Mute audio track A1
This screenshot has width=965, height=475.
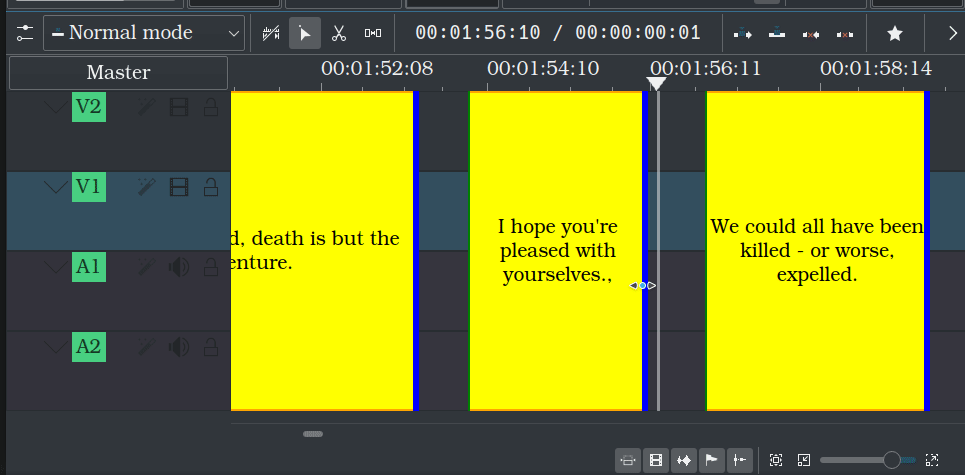coord(178,267)
